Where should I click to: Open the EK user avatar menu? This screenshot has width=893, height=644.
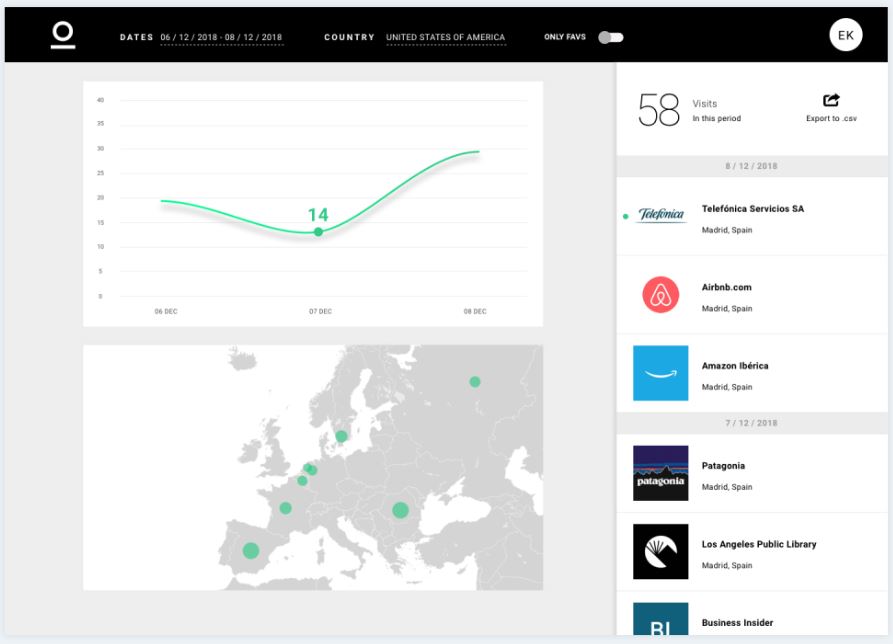point(845,35)
